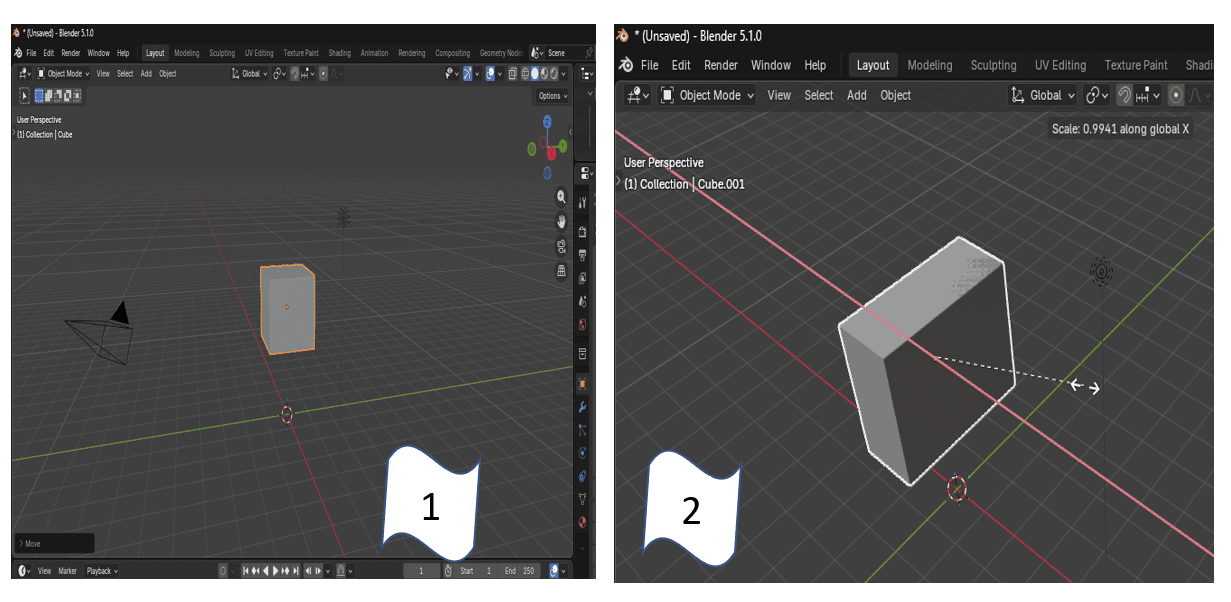Screen dimensions: 1231x602
Task: Open the Material properties tab with red sphere icon
Action: click(583, 522)
